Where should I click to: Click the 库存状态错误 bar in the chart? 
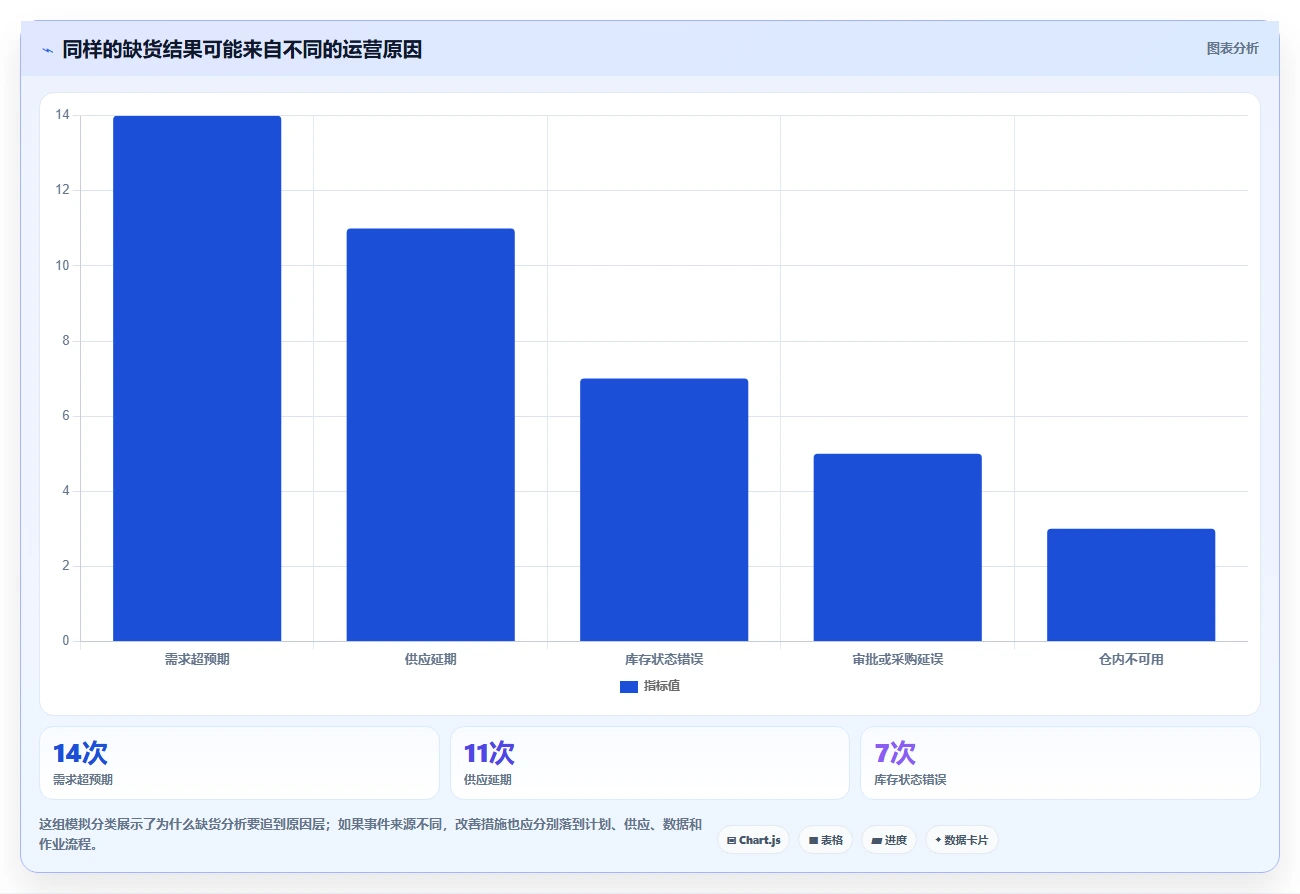(x=664, y=510)
